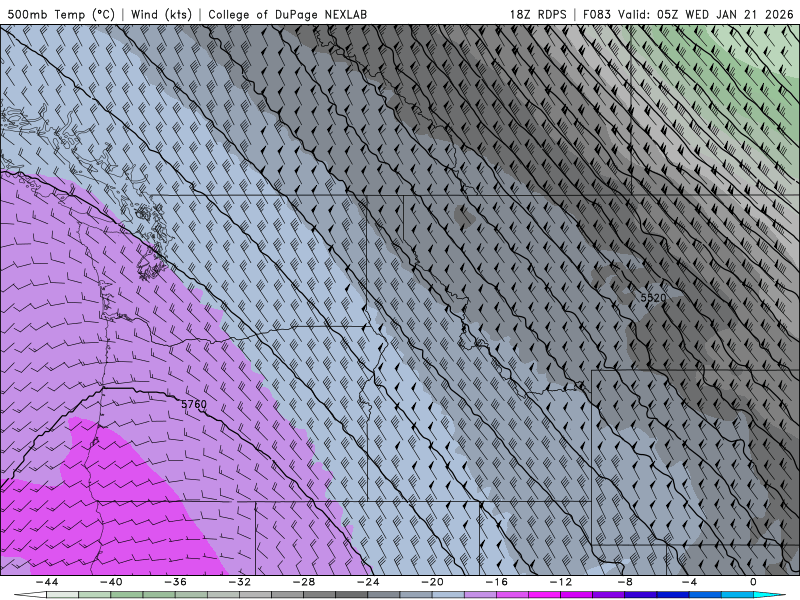
Task: Click the '-40' color scale label
Action: click(111, 582)
